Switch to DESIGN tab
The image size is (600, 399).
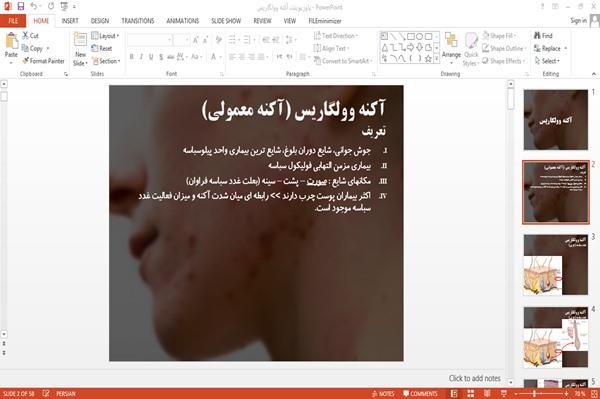pos(100,21)
